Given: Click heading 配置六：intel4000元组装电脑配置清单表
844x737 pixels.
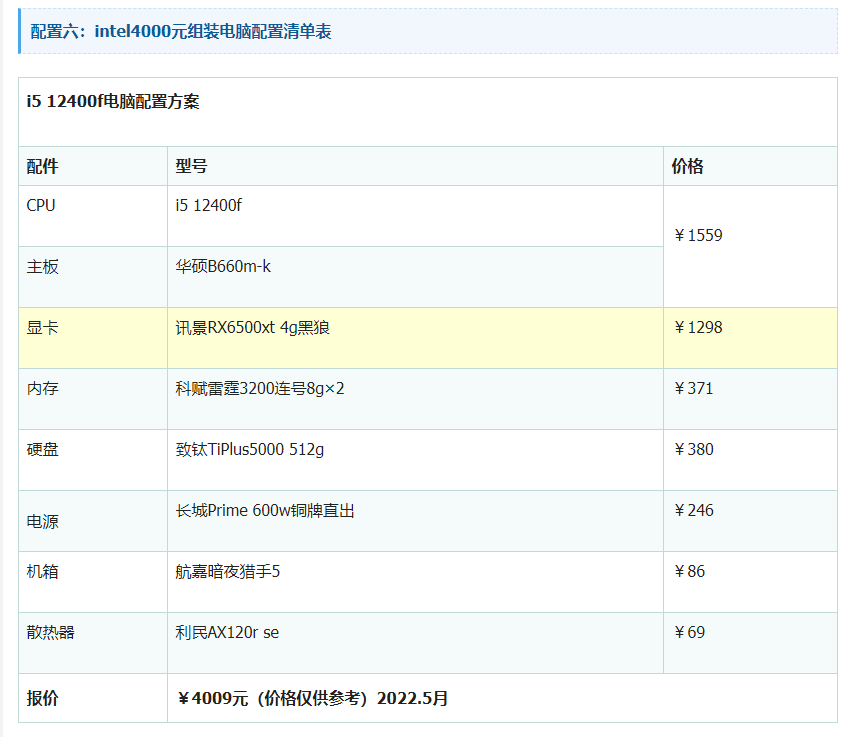Looking at the screenshot, I should 181,32.
